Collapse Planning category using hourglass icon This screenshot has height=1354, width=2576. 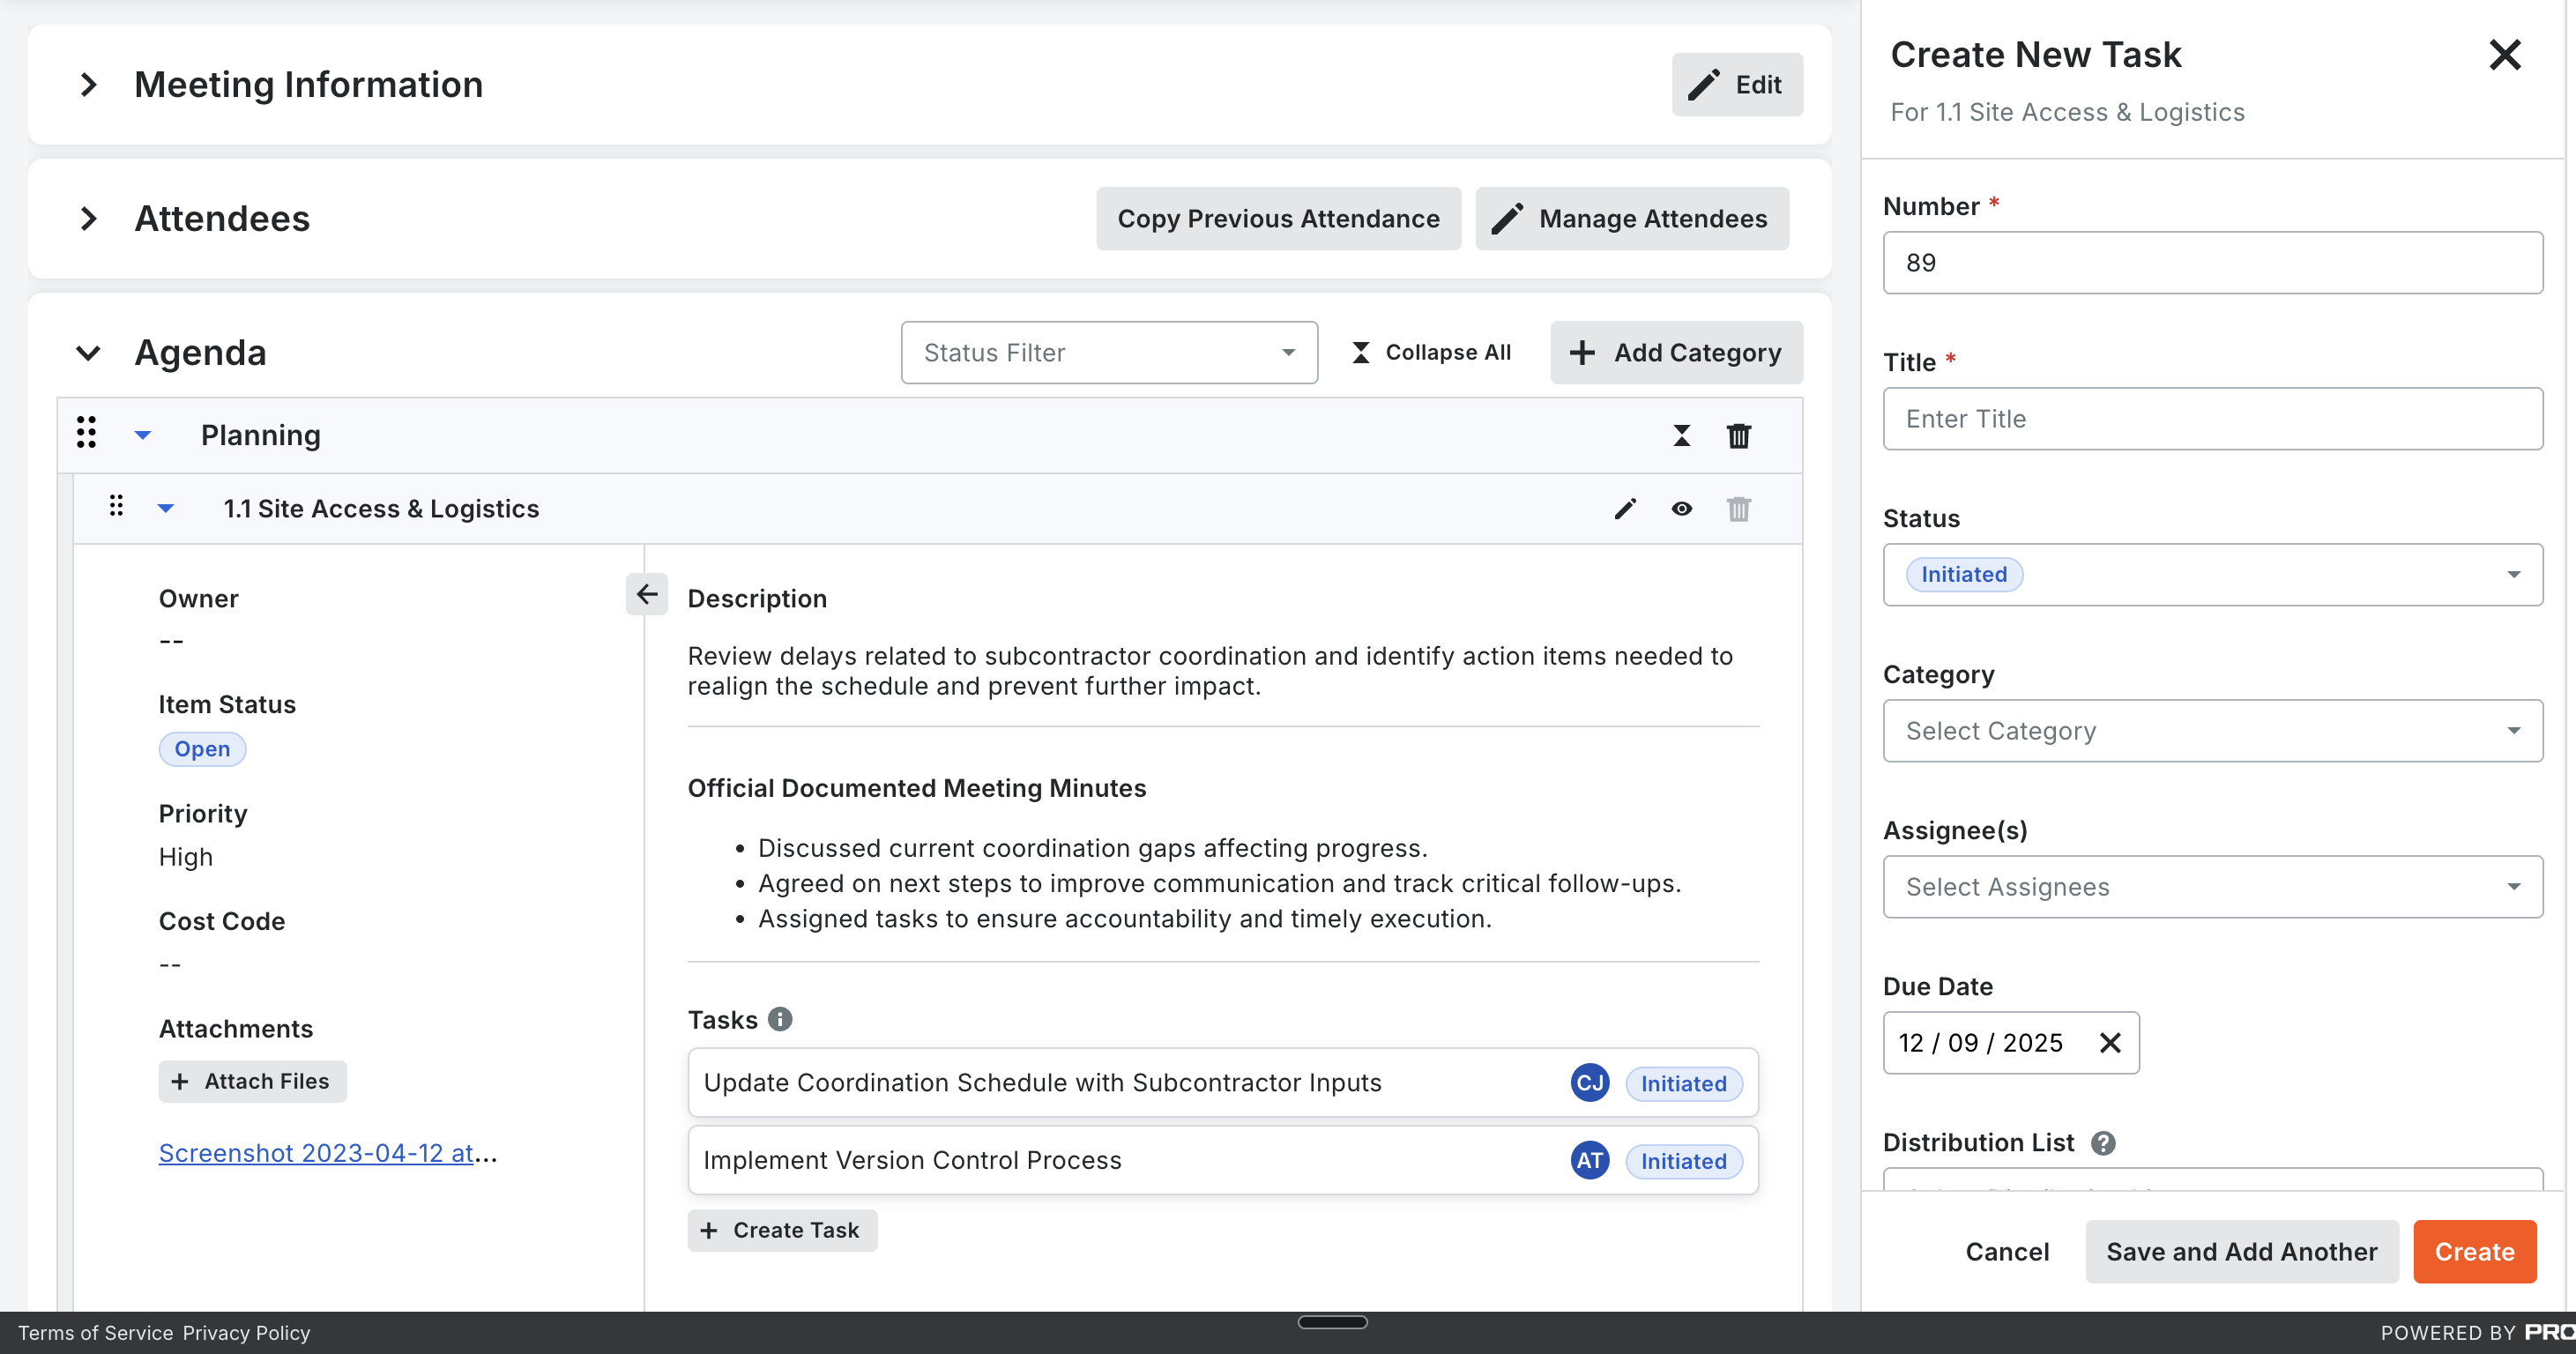coord(1682,436)
